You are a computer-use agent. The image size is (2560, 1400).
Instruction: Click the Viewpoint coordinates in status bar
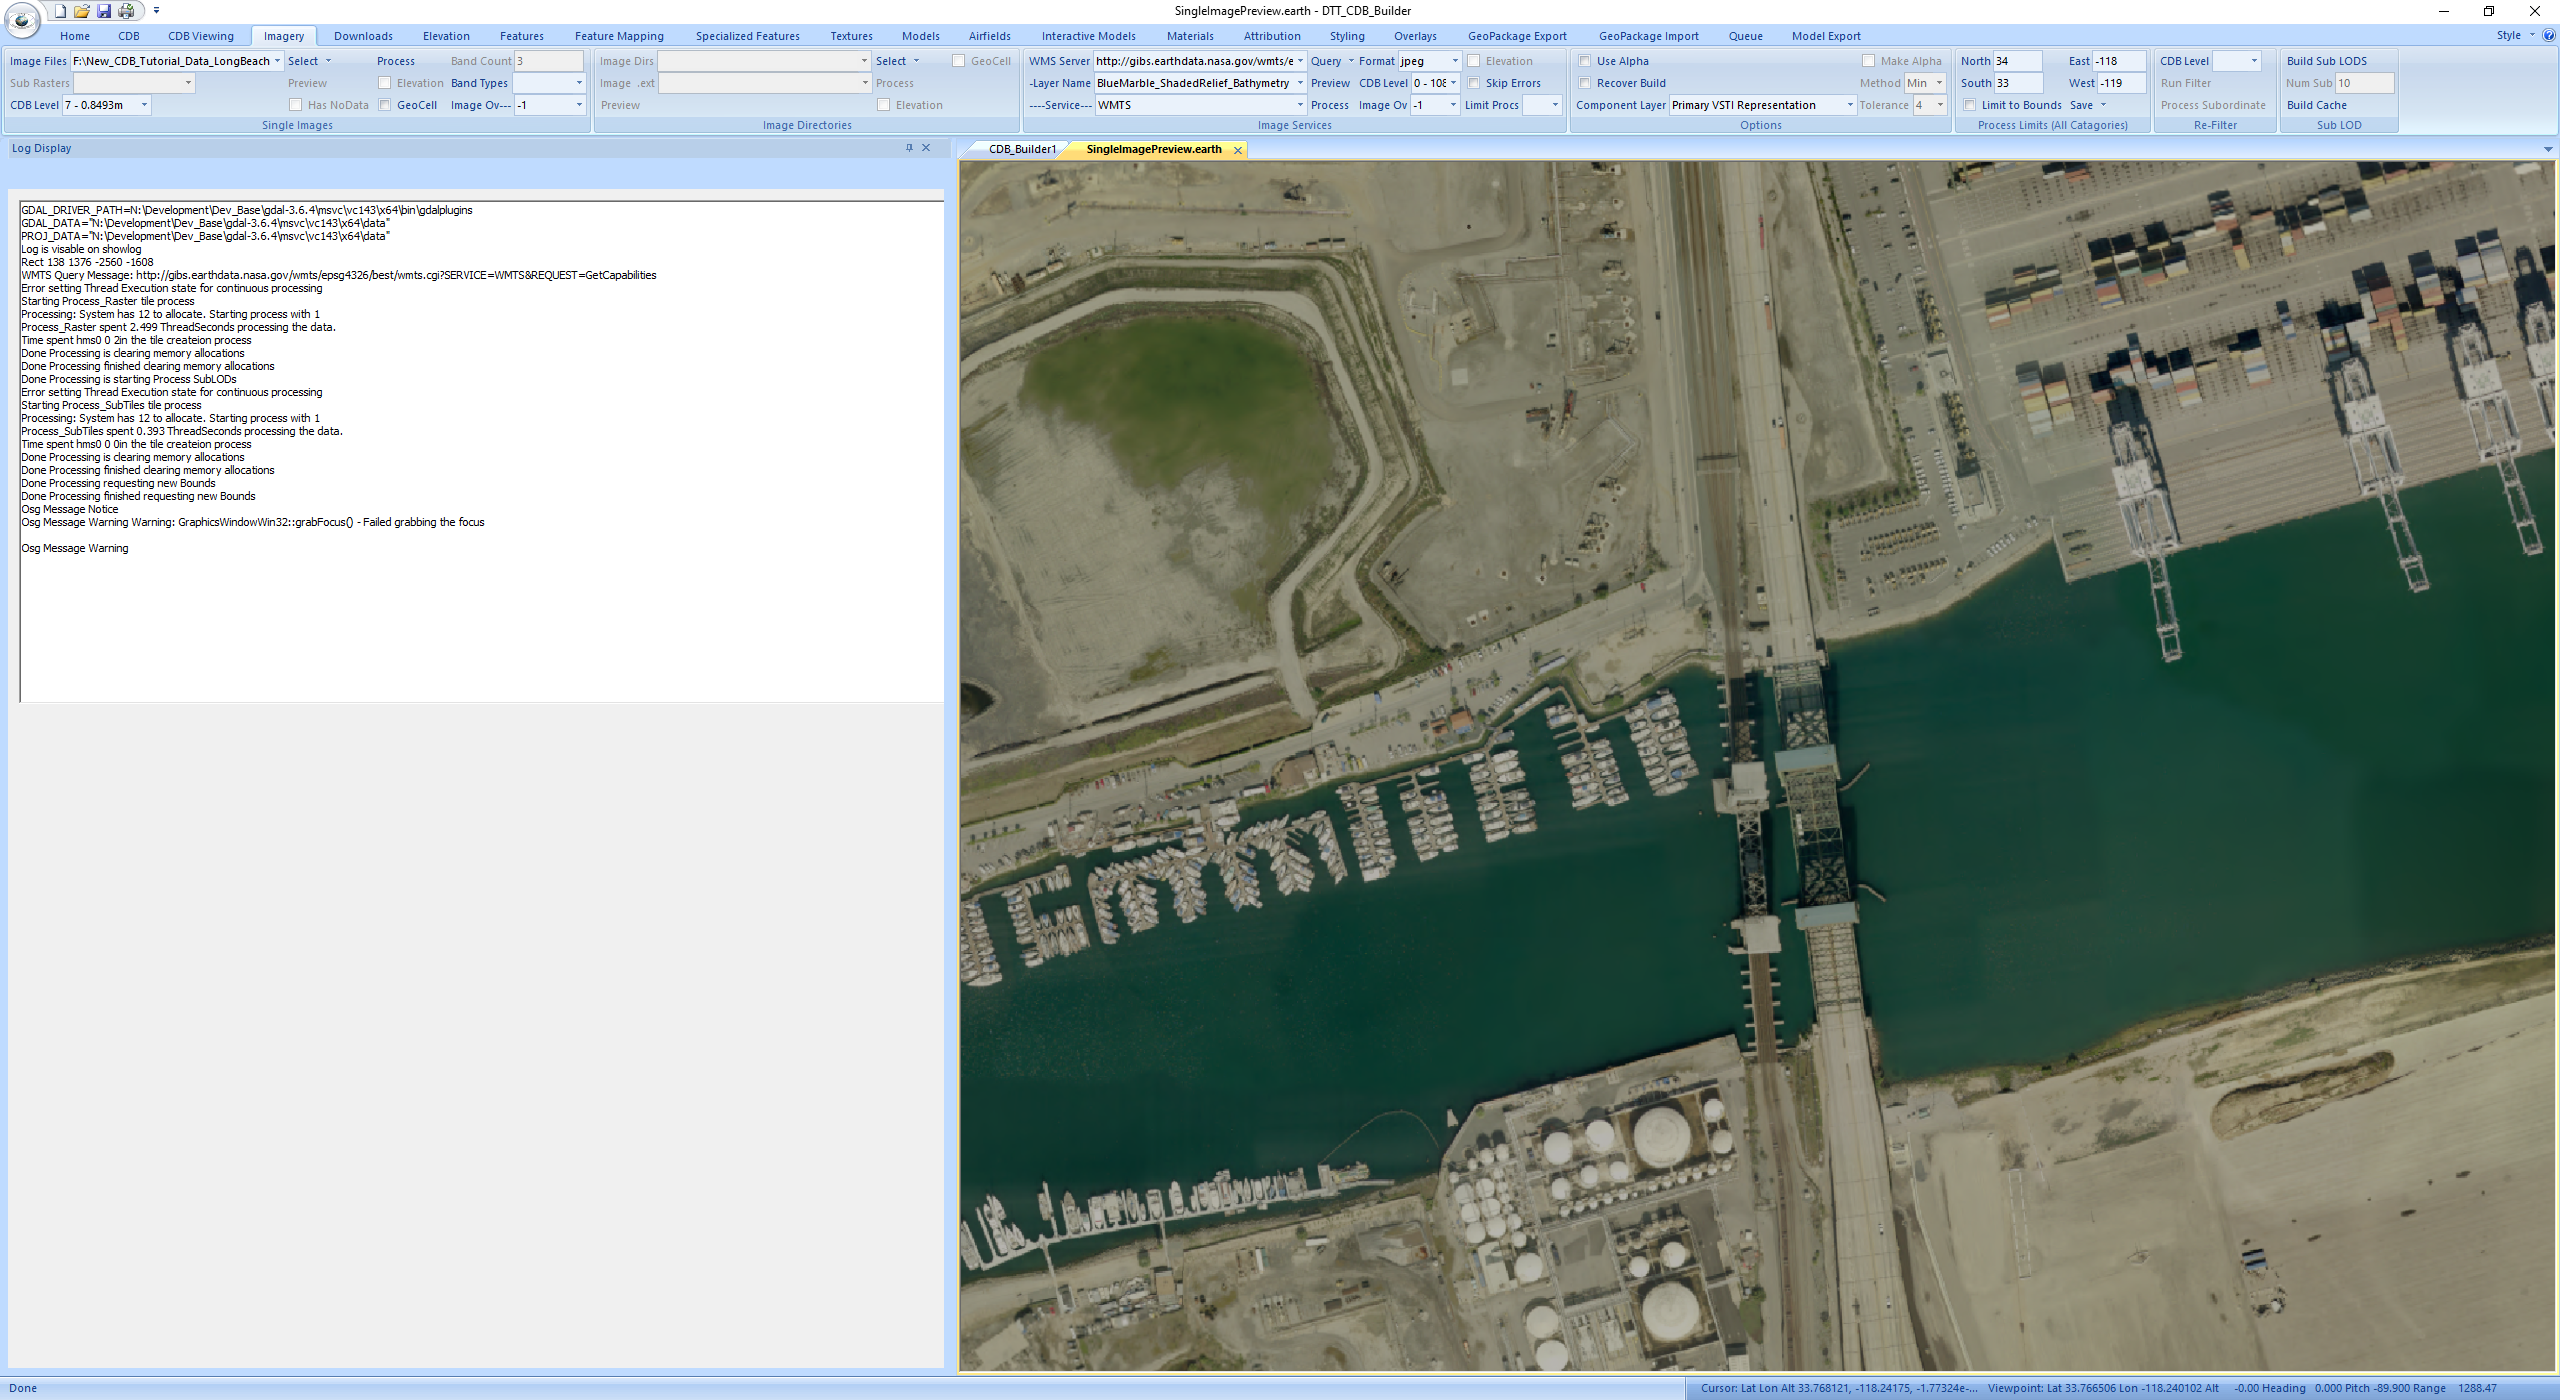pyautogui.click(x=2103, y=1388)
